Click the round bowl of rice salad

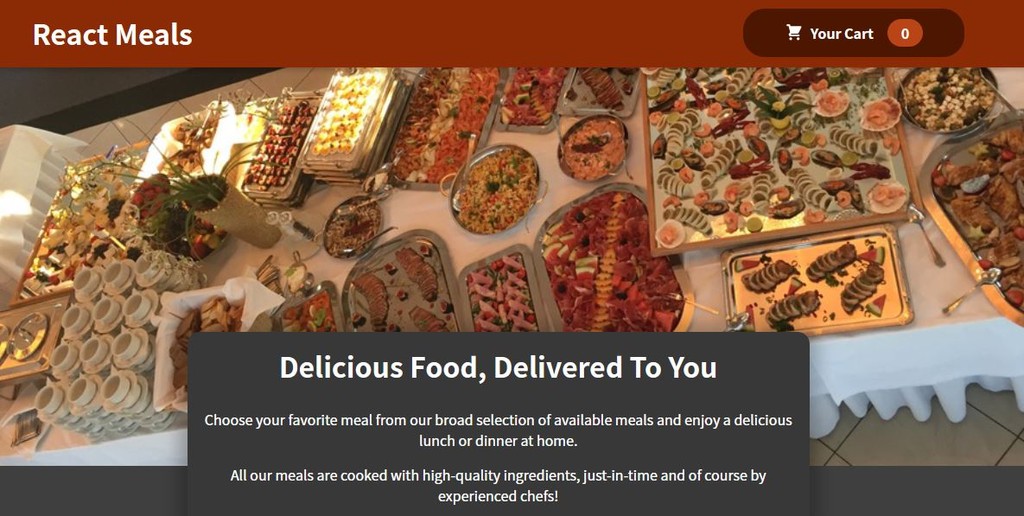(x=498, y=189)
